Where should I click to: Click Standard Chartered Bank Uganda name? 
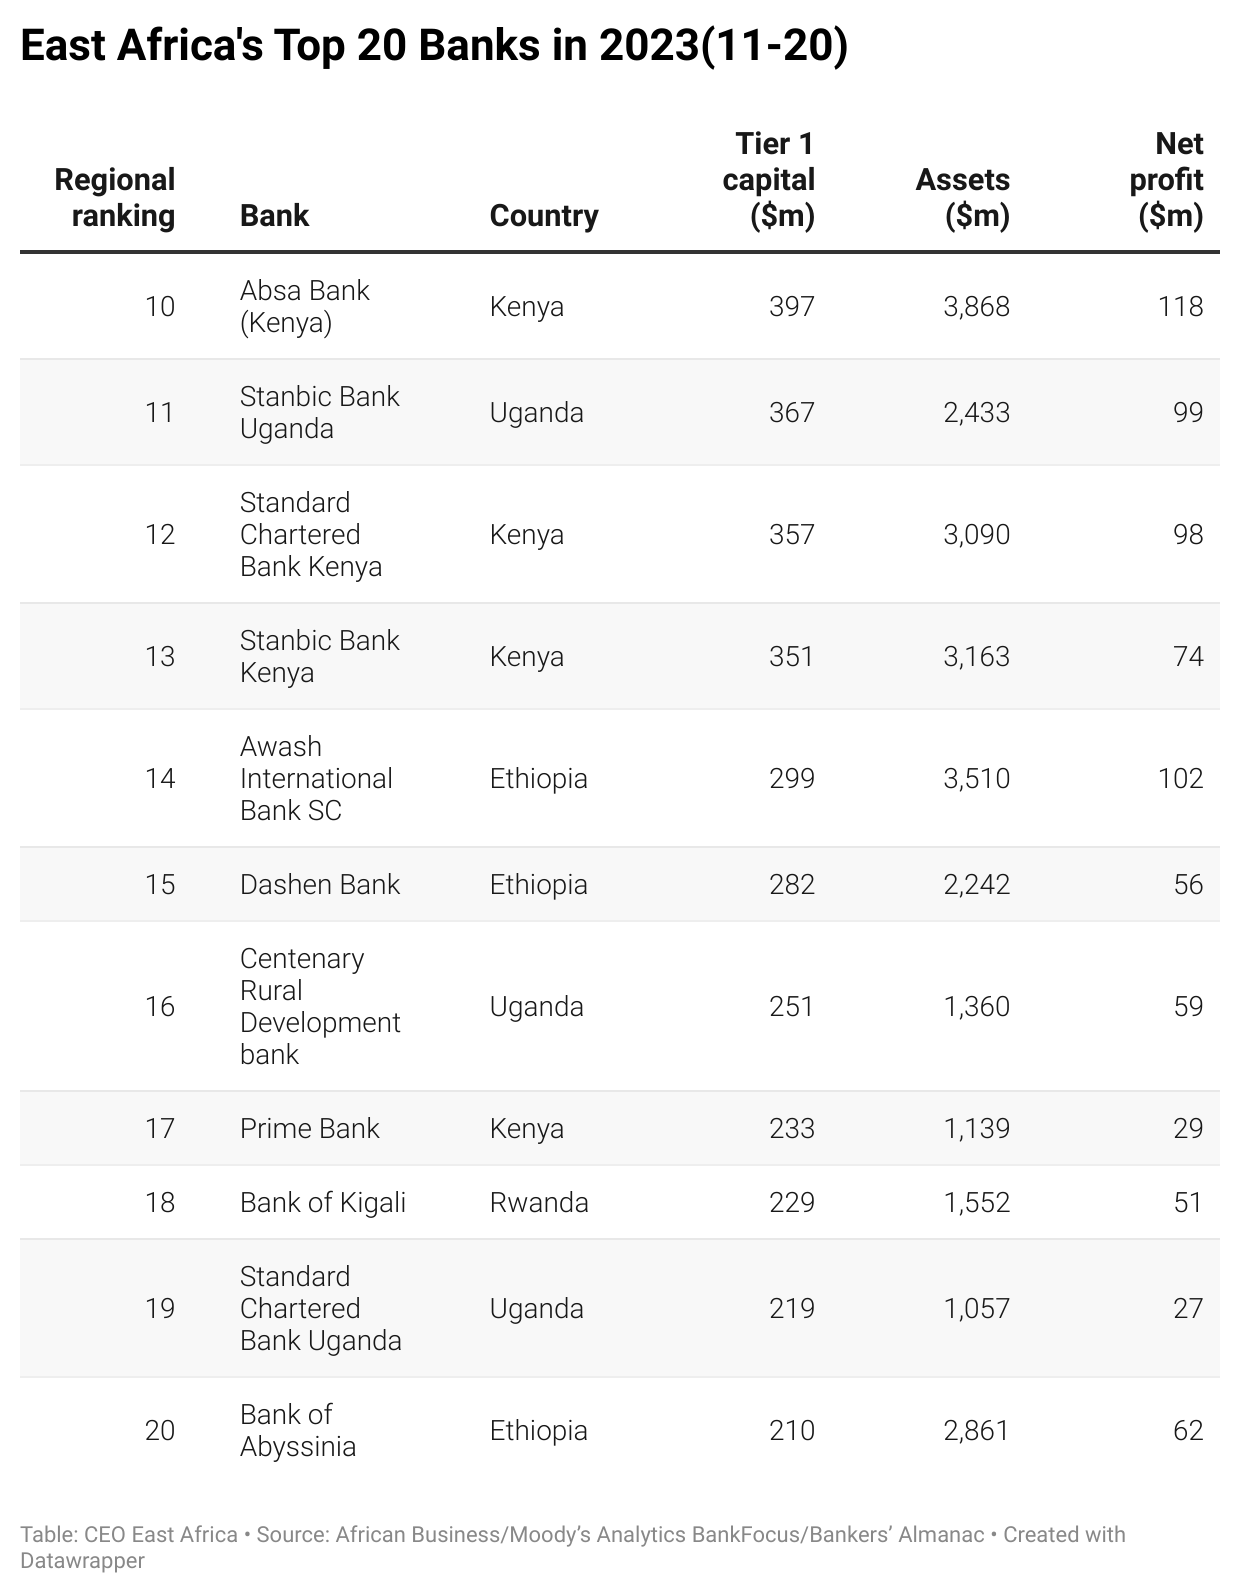coord(320,1308)
